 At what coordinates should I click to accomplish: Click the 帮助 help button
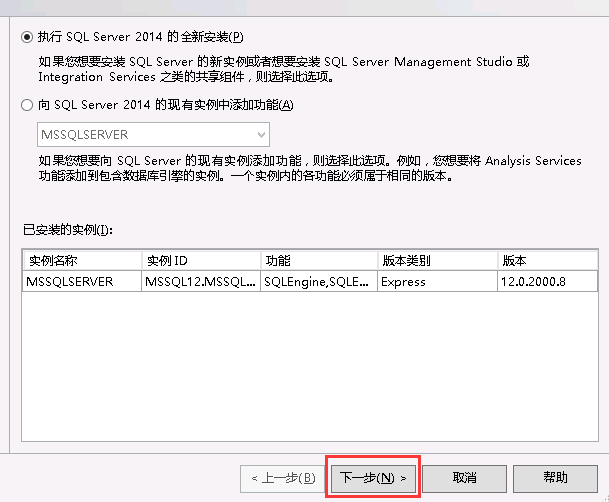555,478
